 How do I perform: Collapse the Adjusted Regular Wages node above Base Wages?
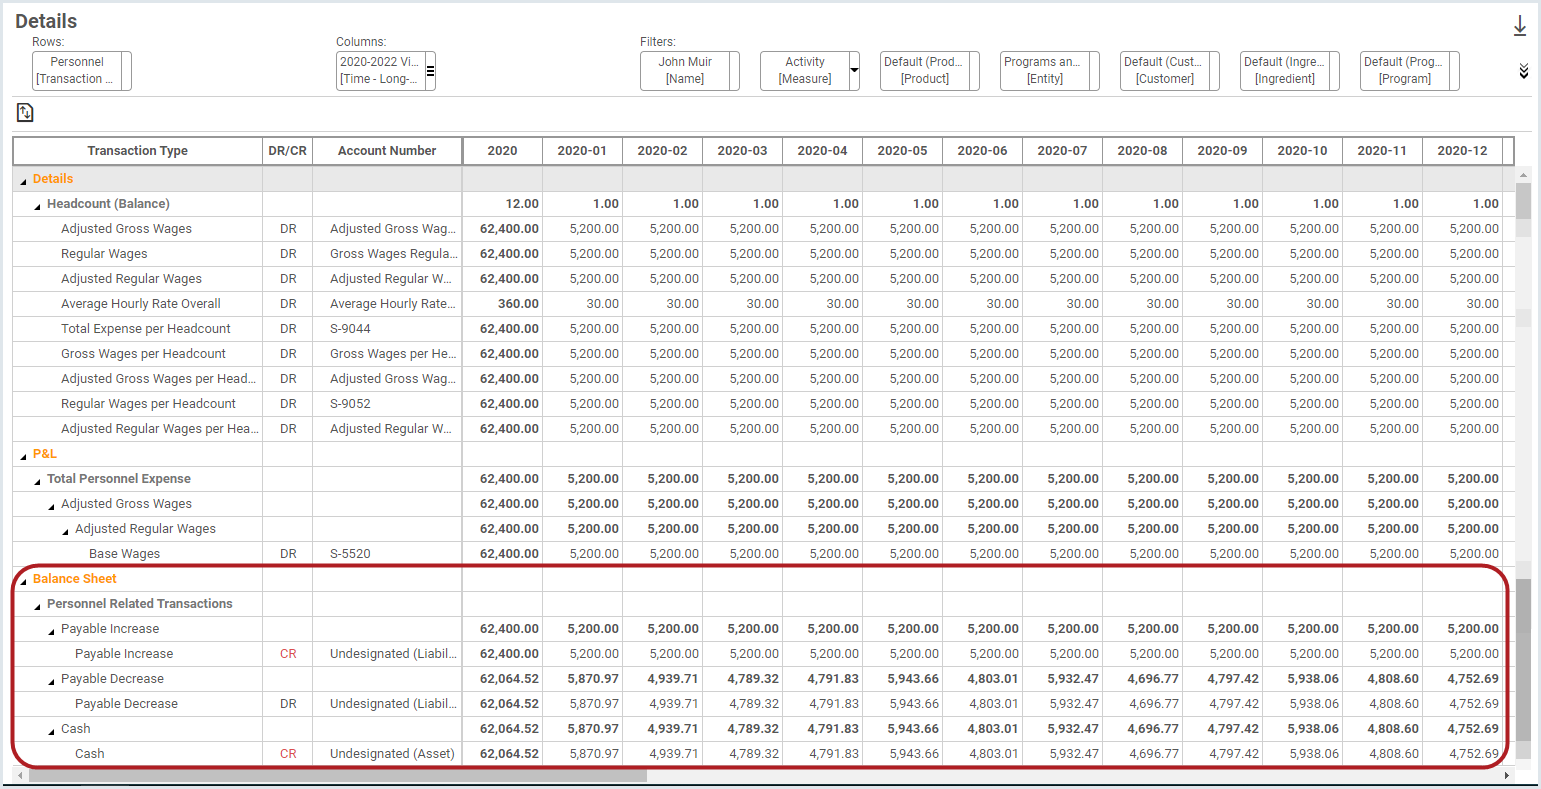[65, 530]
